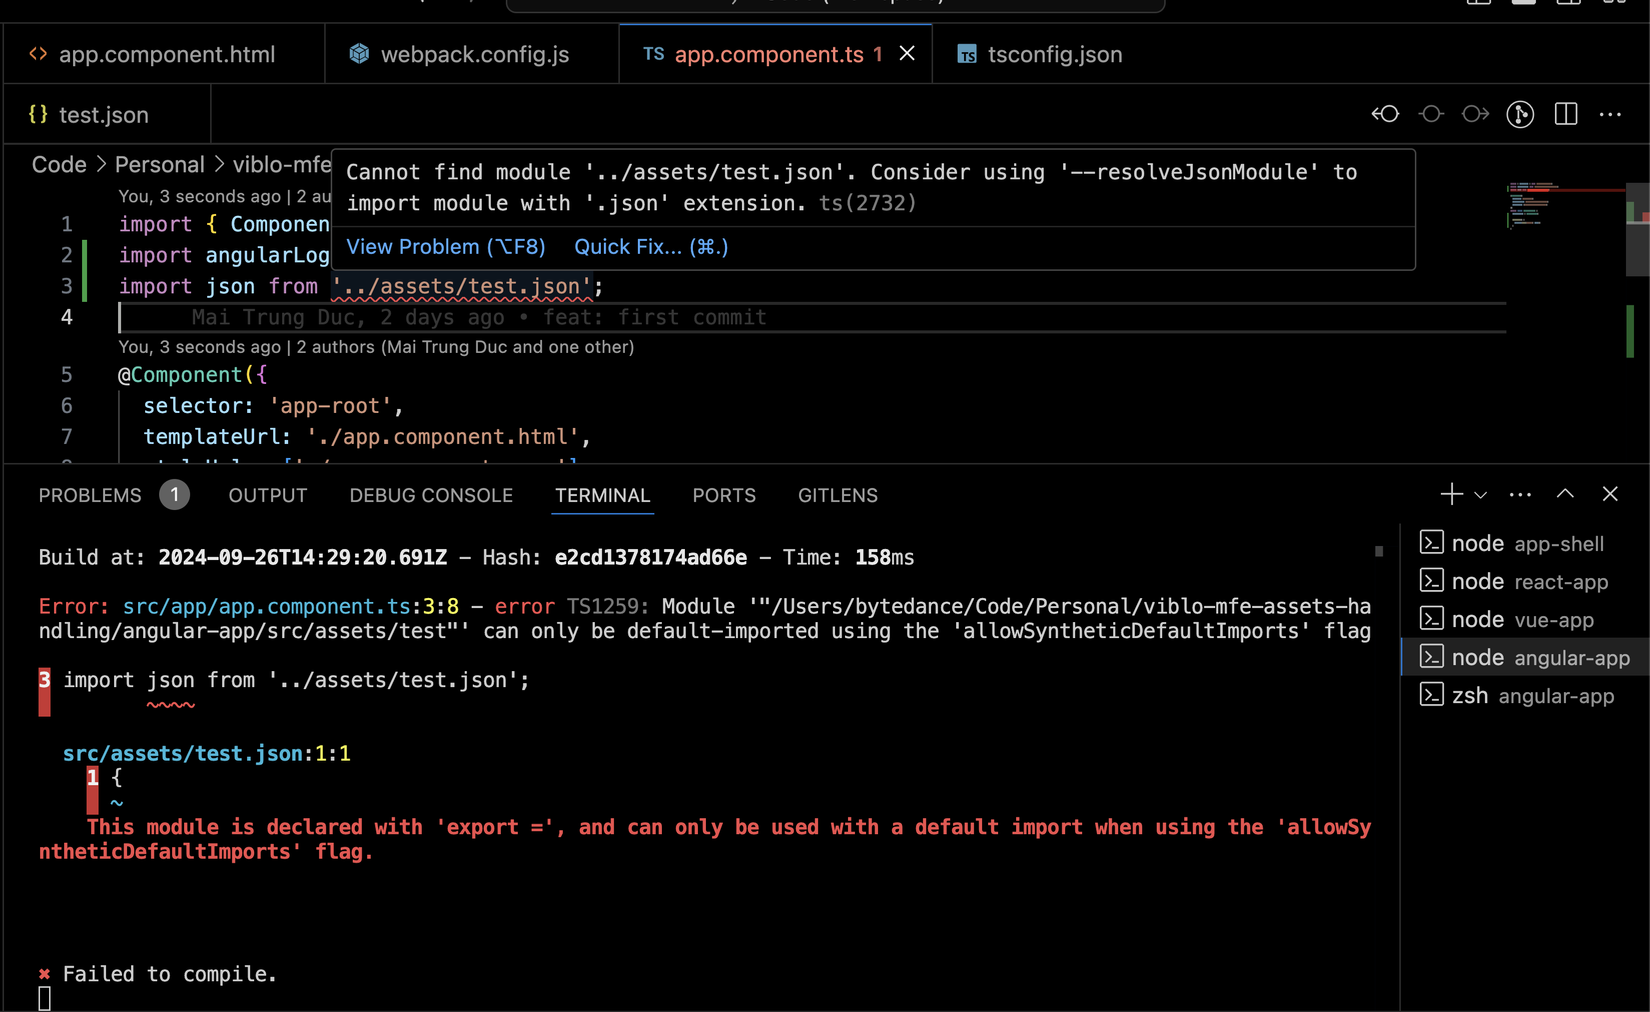1650x1012 pixels.
Task: Click the Go Back navigation icon
Action: click(x=1385, y=114)
